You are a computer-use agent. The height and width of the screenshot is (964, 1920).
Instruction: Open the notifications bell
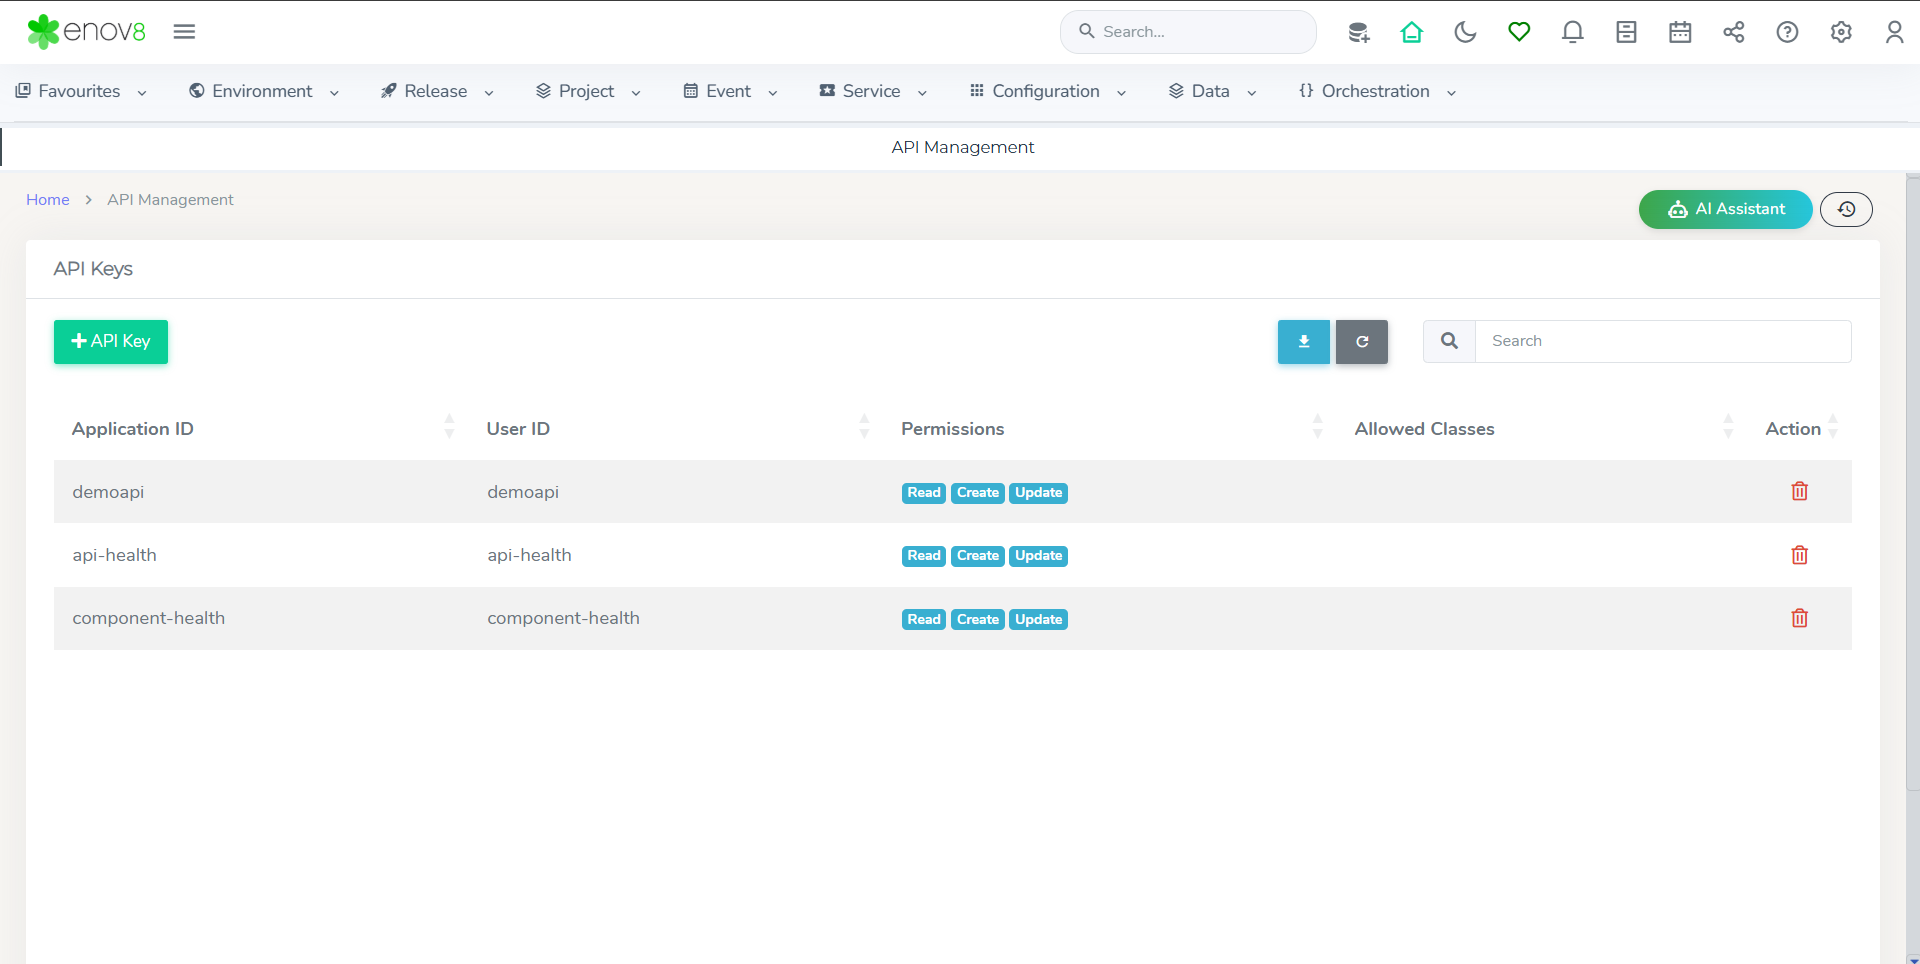(x=1572, y=32)
